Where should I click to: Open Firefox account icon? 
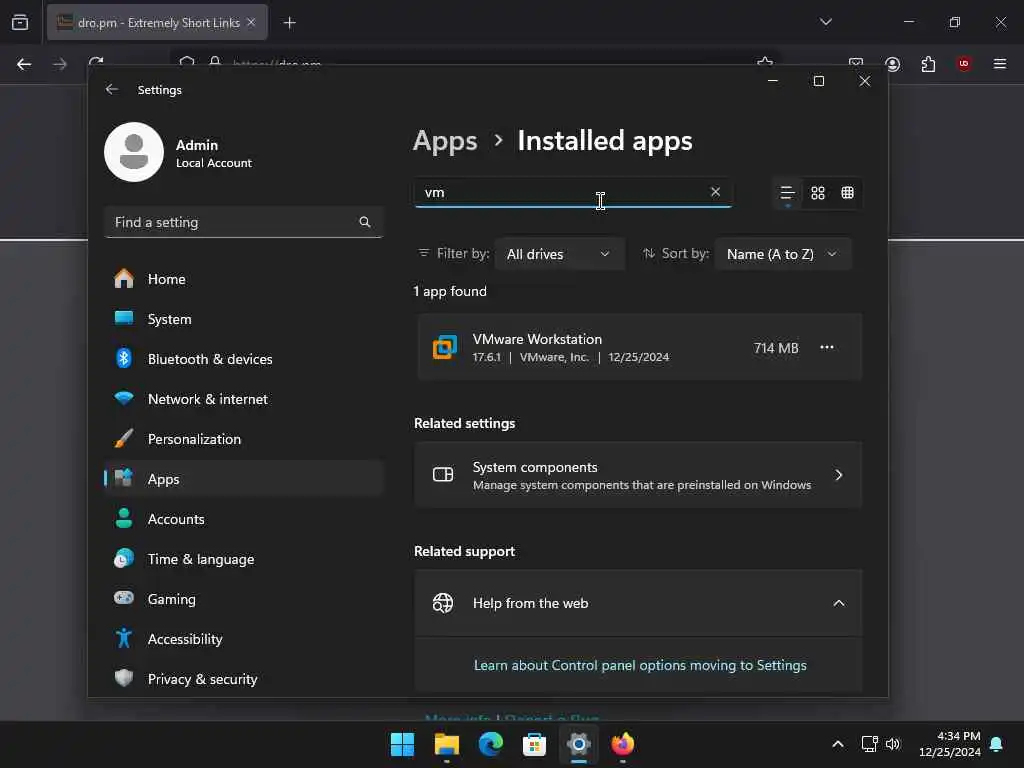tap(893, 64)
